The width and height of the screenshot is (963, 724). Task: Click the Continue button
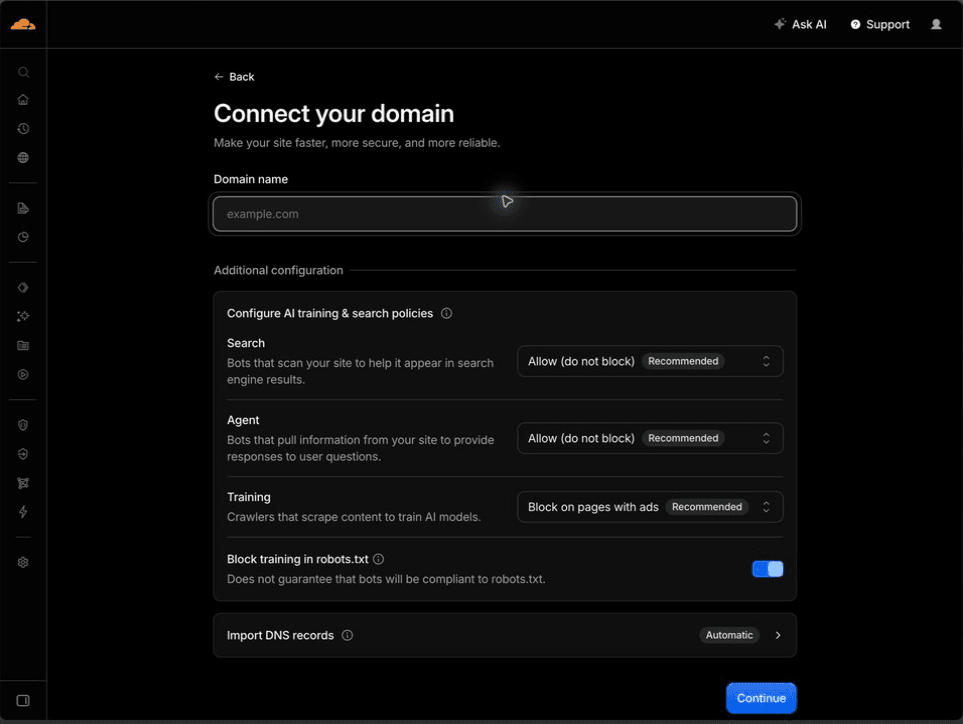coord(761,698)
